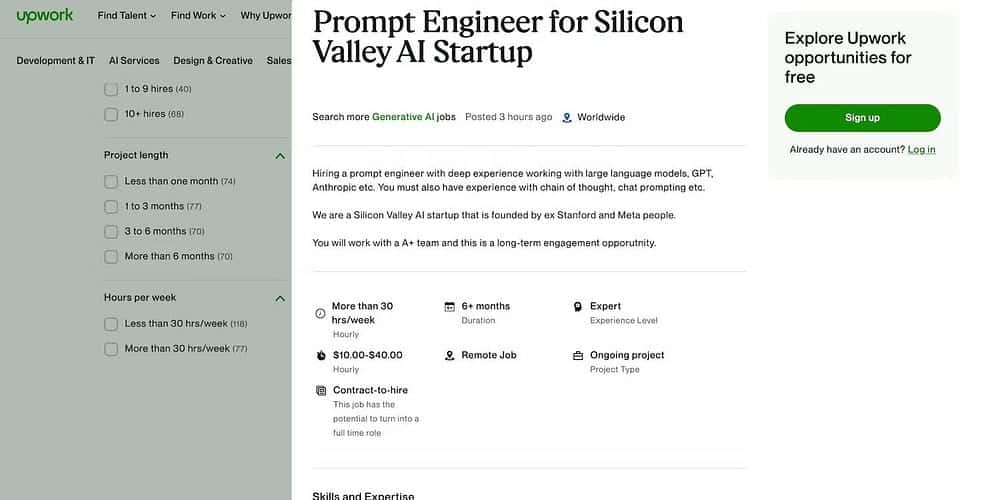Collapse the Hours per week section
Viewport: 1000px width, 500px height.
pos(280,298)
